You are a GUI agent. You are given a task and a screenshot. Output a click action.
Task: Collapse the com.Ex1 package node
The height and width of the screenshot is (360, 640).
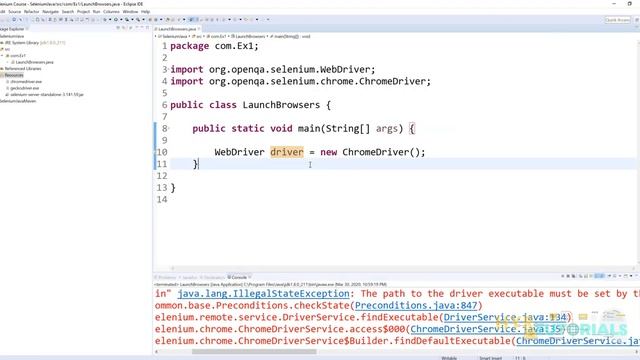[x=2, y=56]
